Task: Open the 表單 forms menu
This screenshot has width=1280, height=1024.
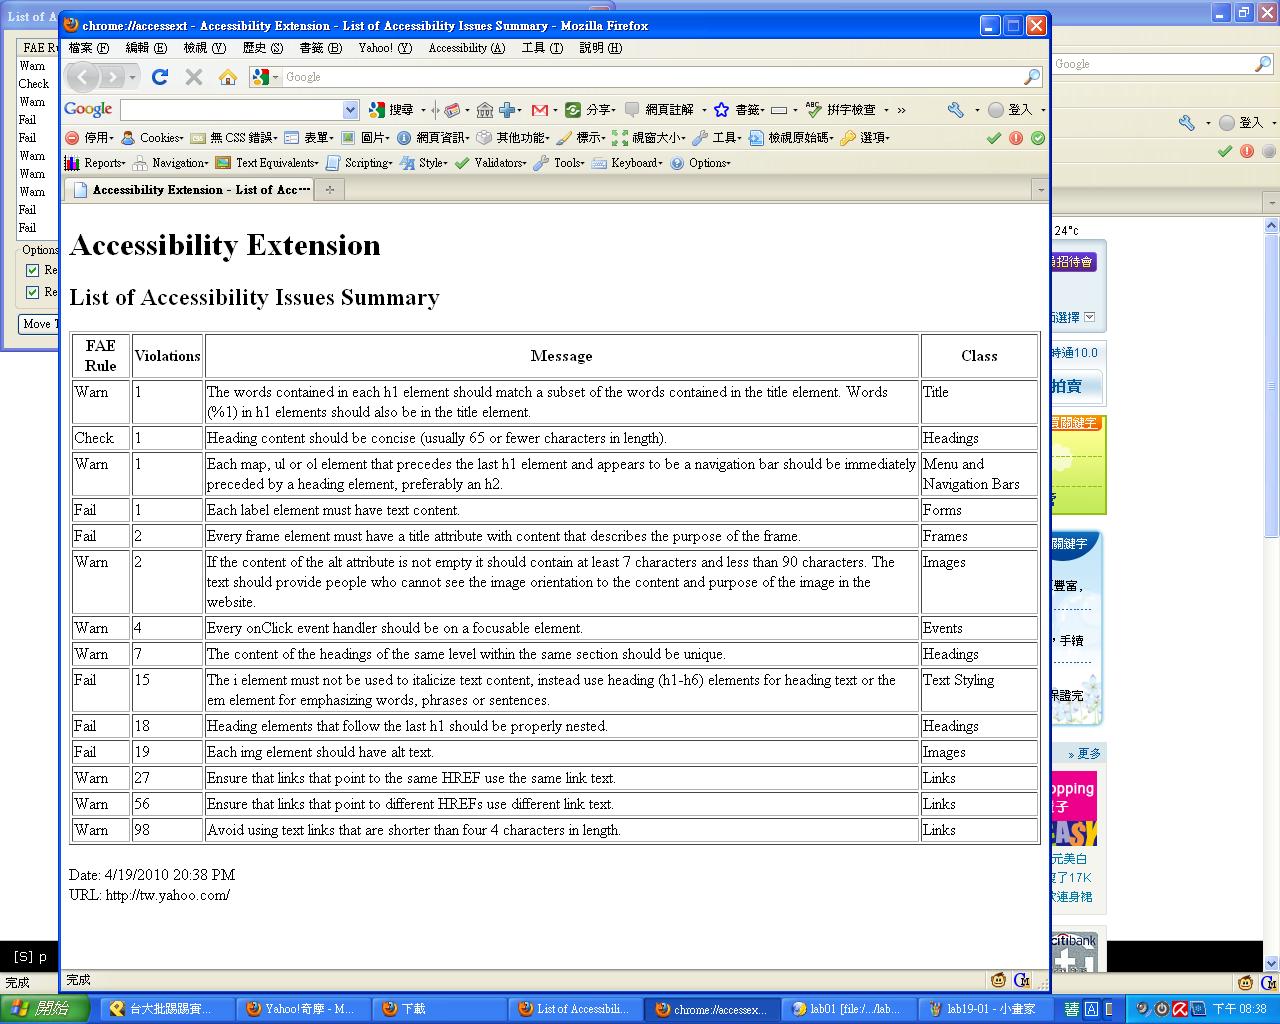Action: point(309,138)
